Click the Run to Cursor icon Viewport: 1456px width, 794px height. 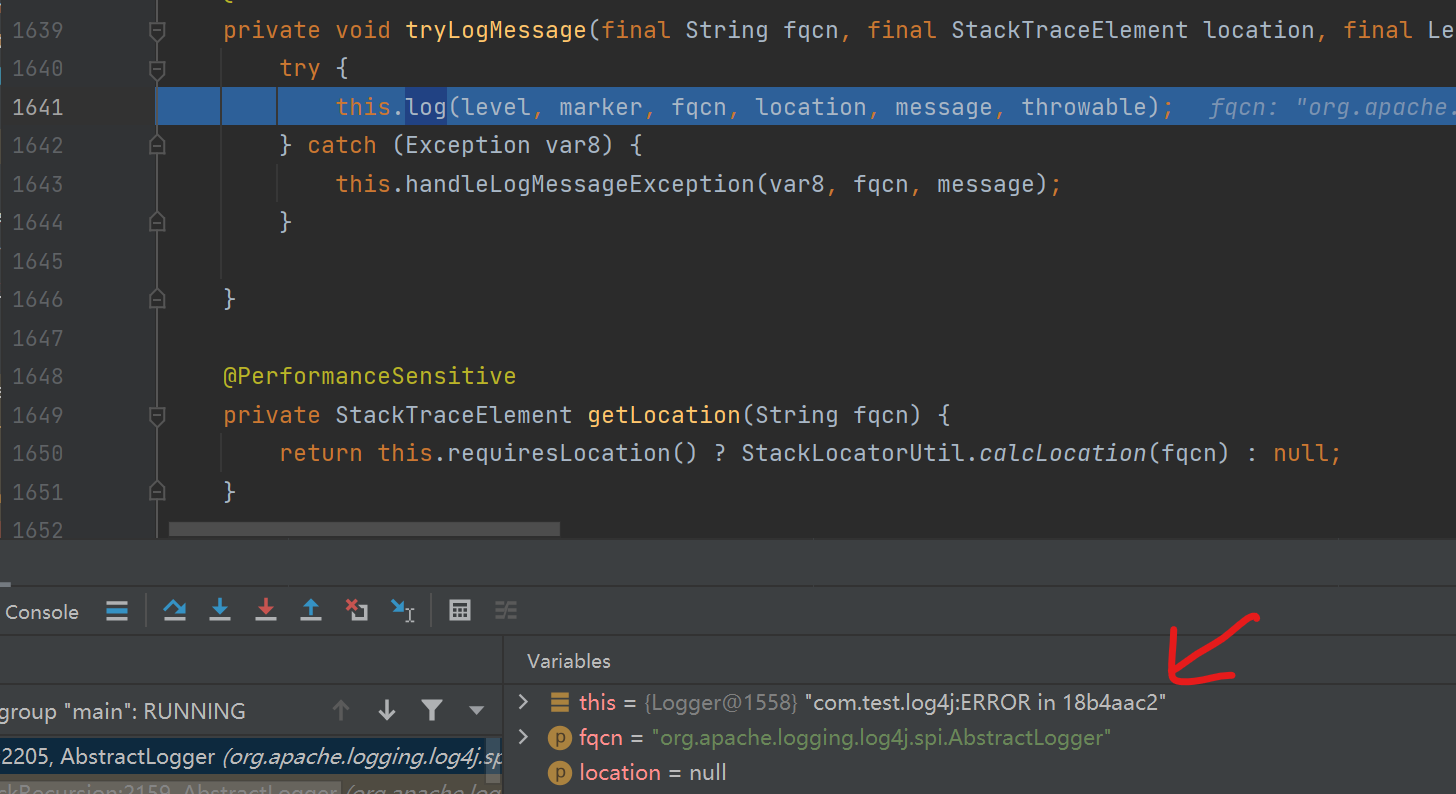click(x=403, y=610)
